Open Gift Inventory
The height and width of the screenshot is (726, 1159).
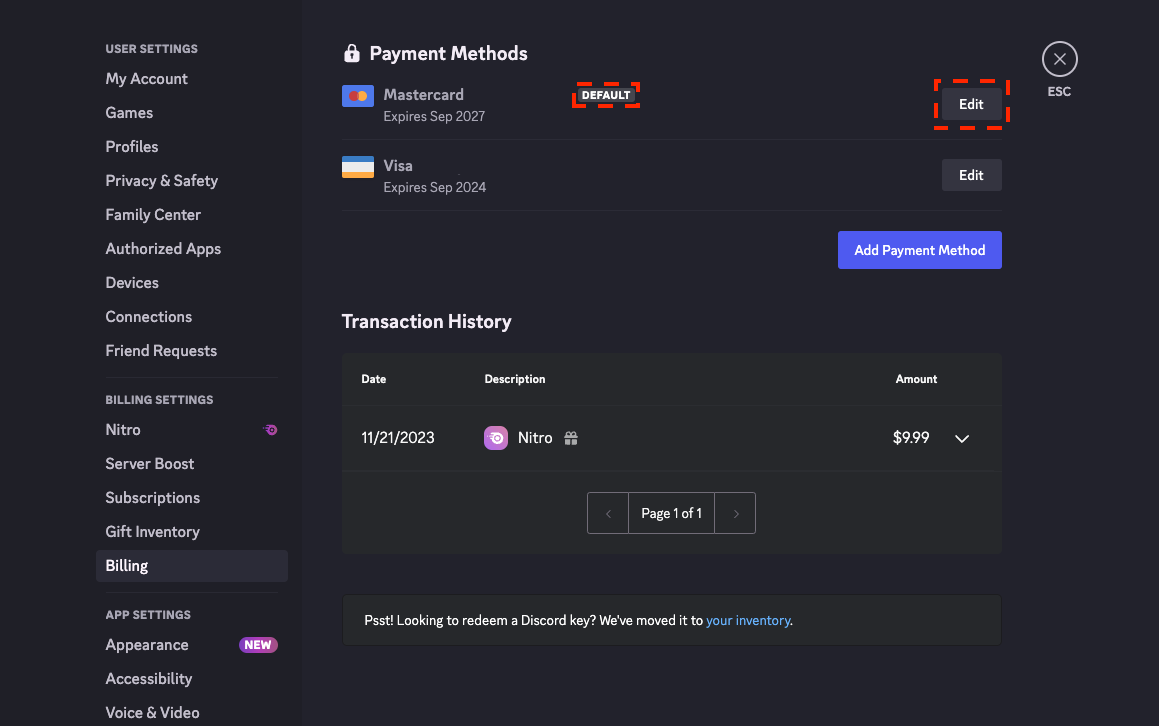(152, 531)
